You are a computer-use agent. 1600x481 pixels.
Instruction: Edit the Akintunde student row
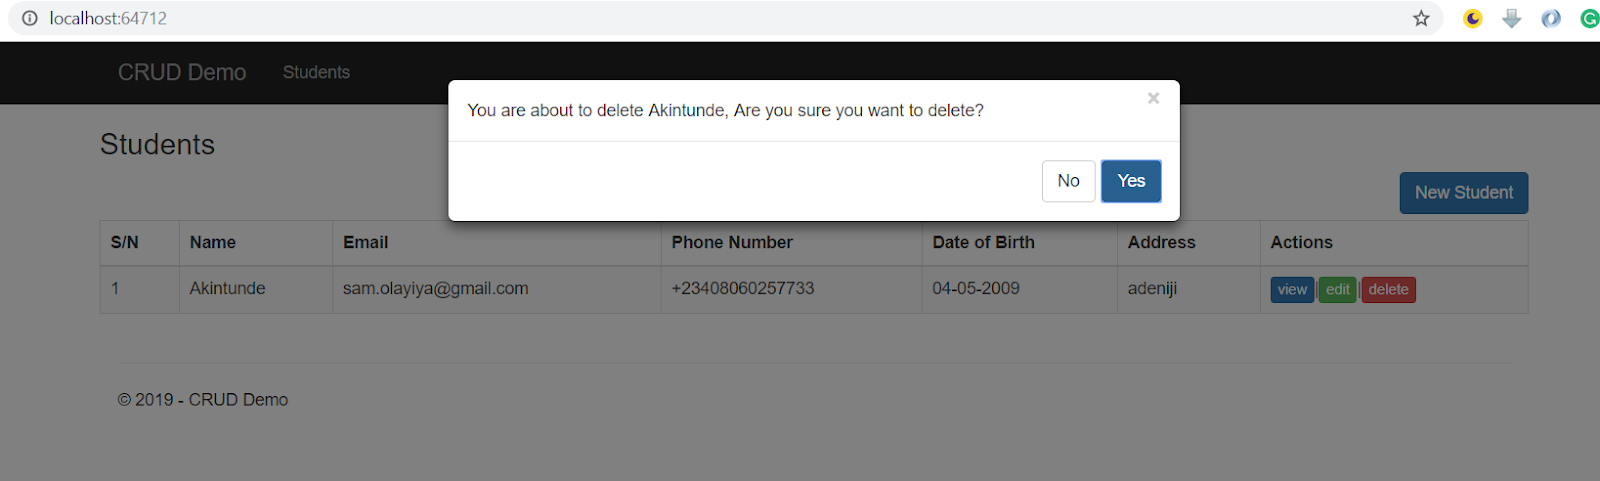pyautogui.click(x=1337, y=290)
